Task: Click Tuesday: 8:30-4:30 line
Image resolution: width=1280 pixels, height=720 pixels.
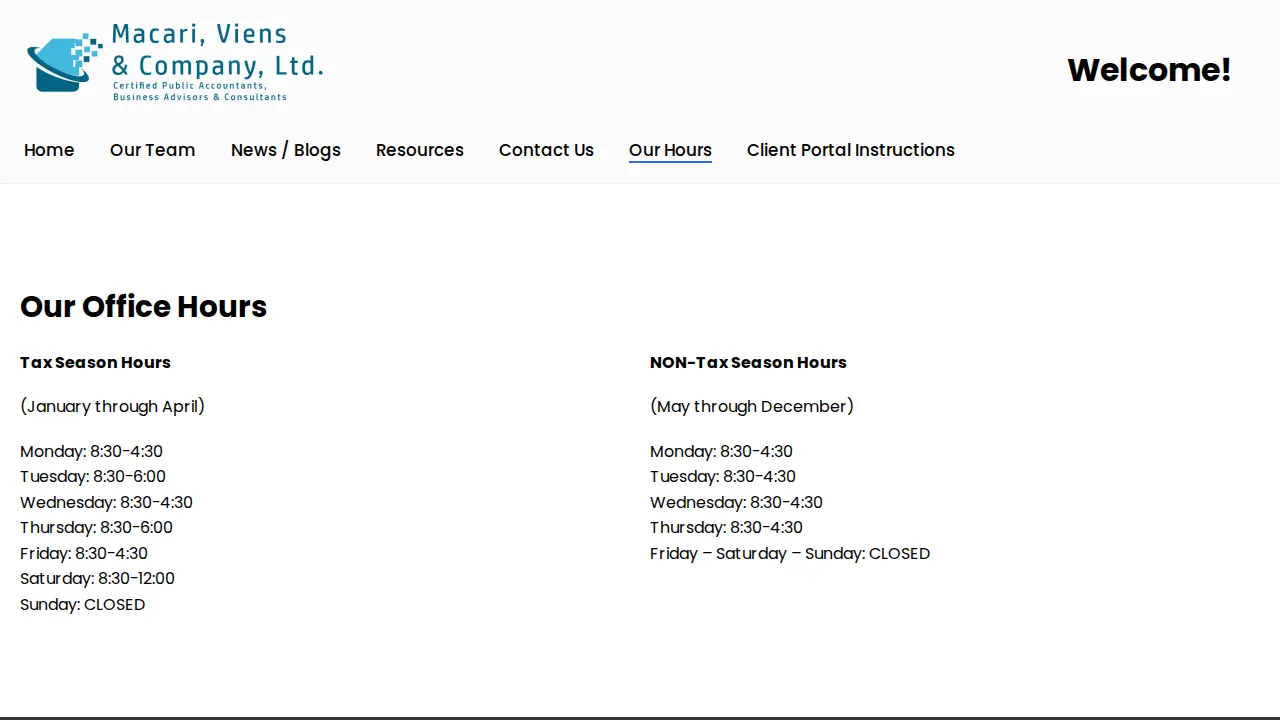Action: [723, 477]
